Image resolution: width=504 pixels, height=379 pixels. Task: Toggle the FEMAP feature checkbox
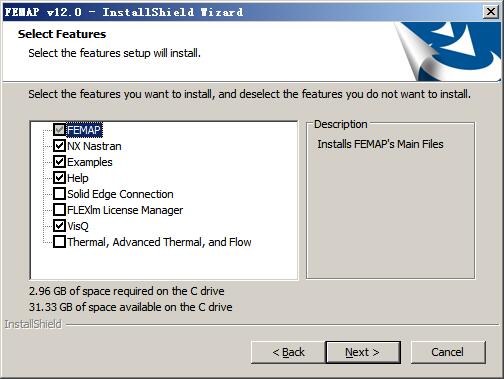tap(59, 129)
